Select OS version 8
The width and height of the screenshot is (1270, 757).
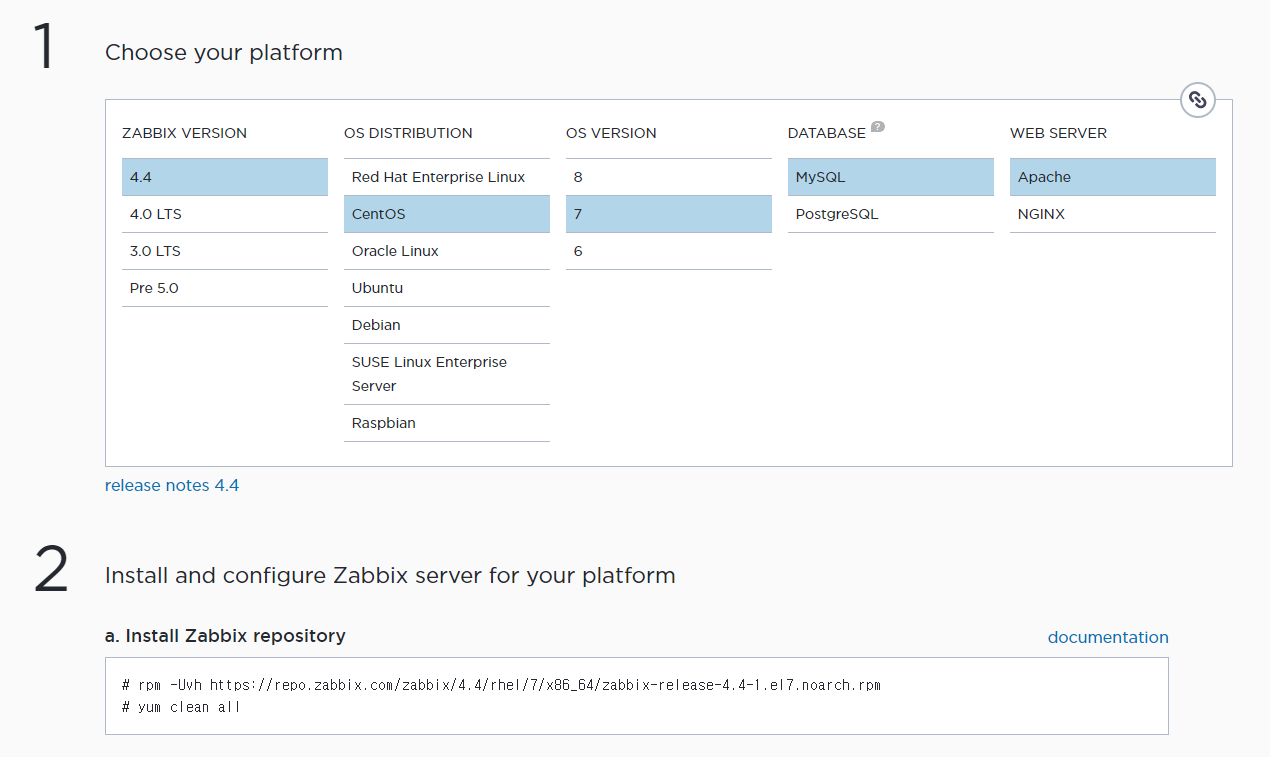click(669, 177)
